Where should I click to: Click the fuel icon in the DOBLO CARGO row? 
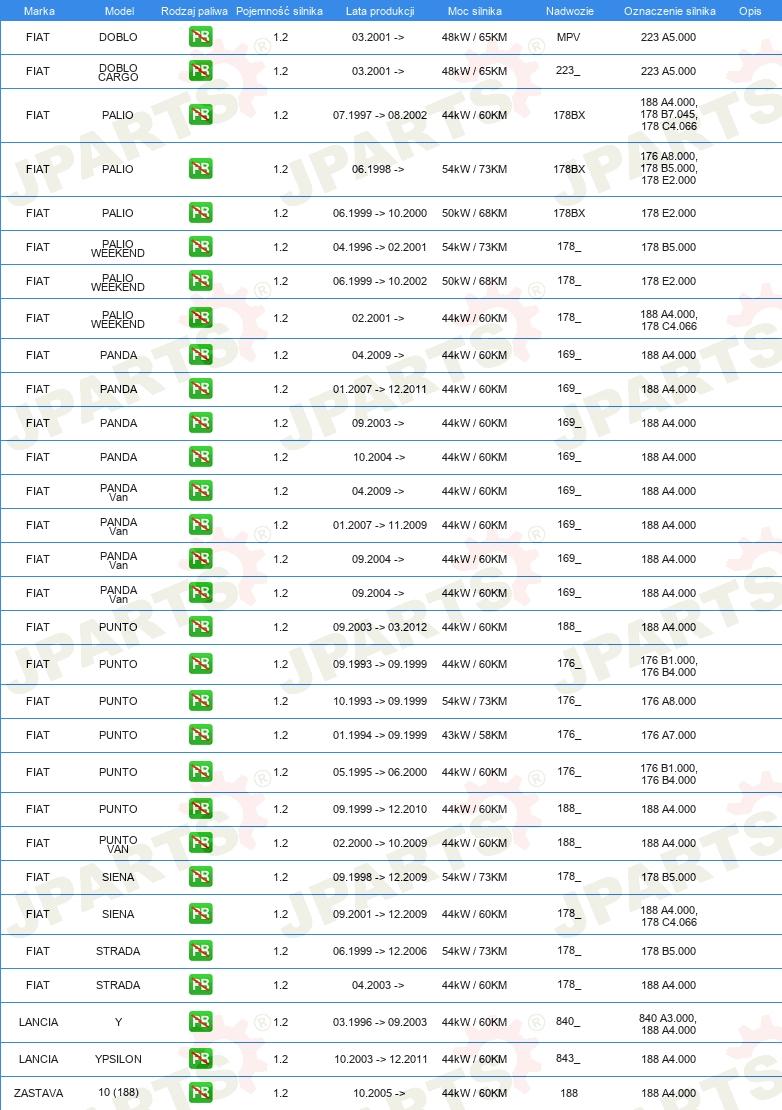[x=201, y=71]
